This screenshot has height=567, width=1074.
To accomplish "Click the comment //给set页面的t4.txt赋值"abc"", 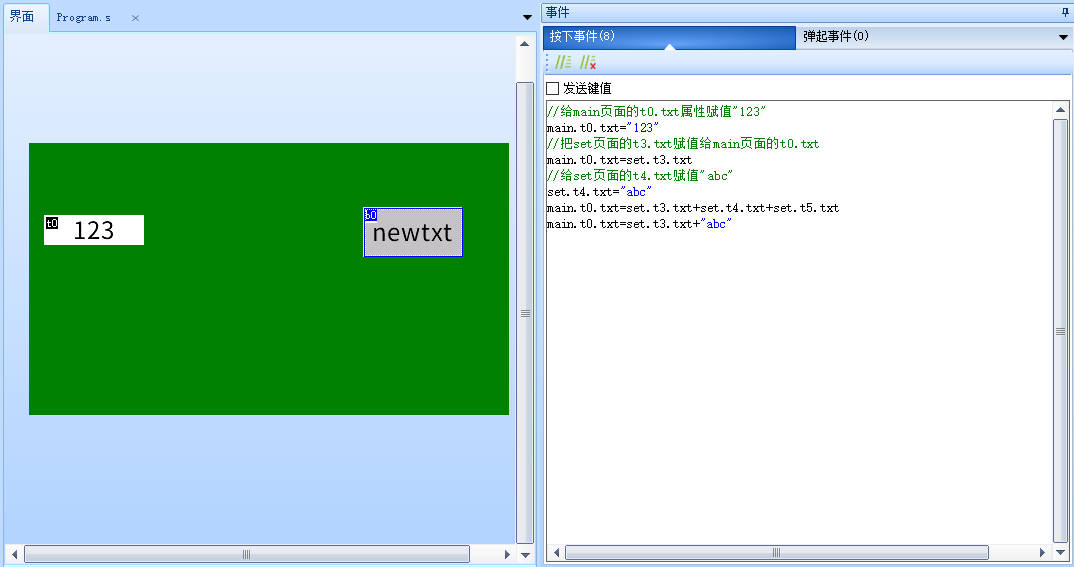I will (640, 176).
